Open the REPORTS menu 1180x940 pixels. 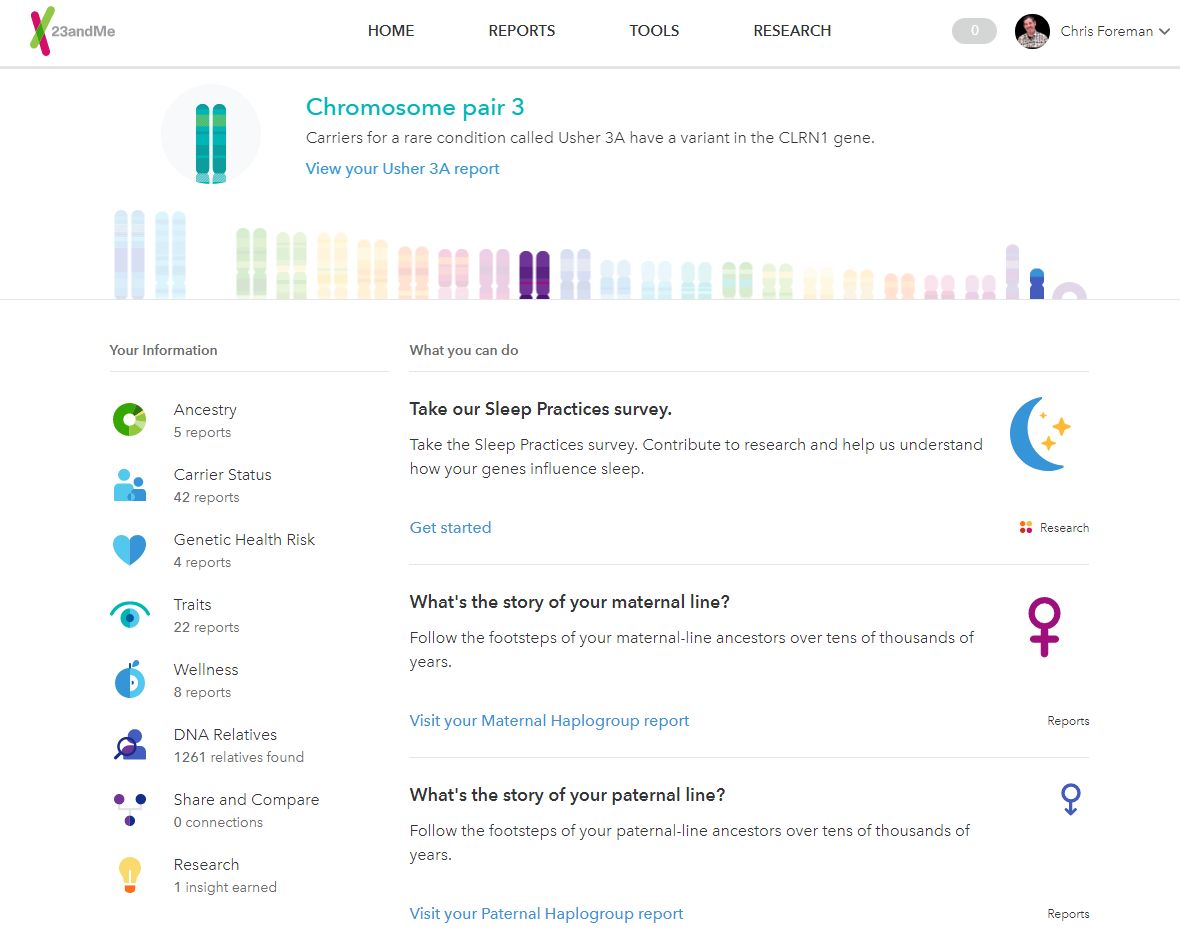click(521, 31)
